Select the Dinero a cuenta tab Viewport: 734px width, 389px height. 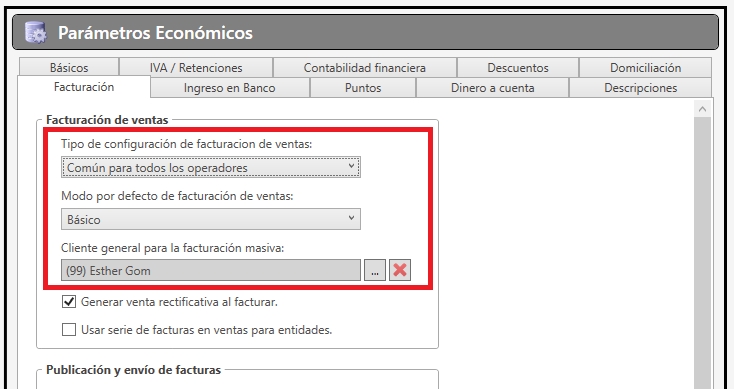tap(492, 88)
